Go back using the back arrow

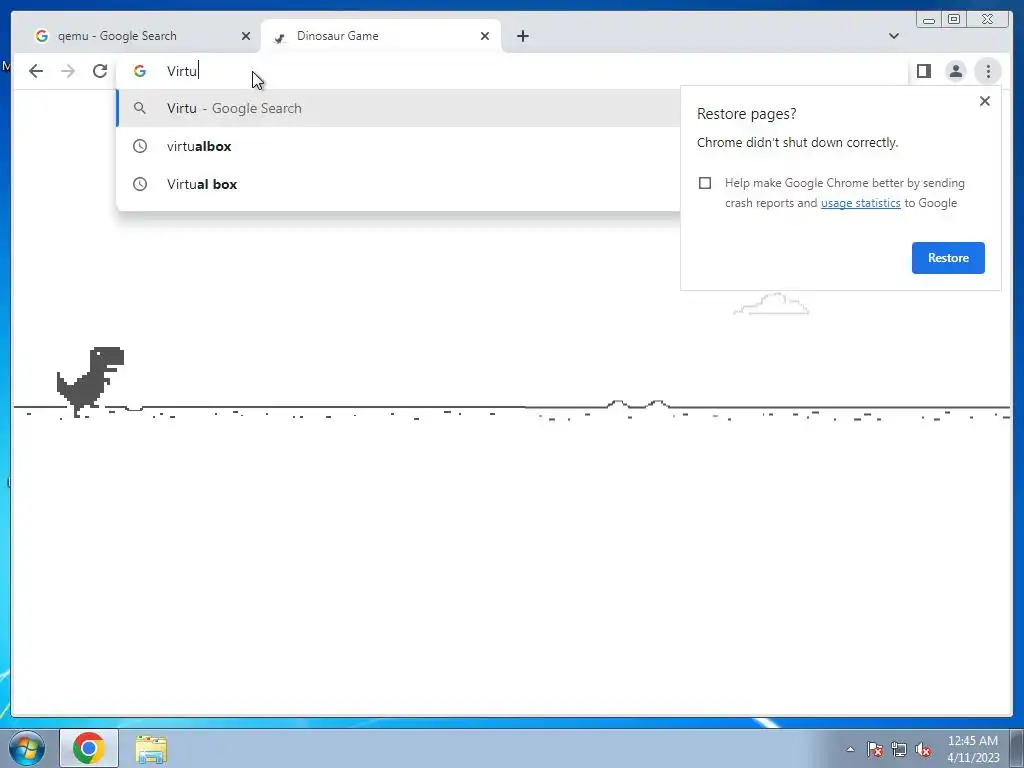36,71
